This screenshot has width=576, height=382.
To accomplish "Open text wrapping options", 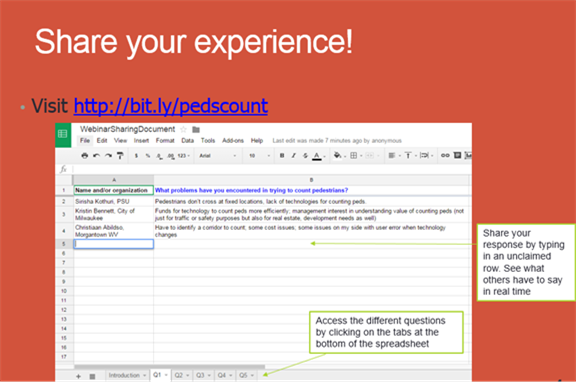I will tap(424, 156).
